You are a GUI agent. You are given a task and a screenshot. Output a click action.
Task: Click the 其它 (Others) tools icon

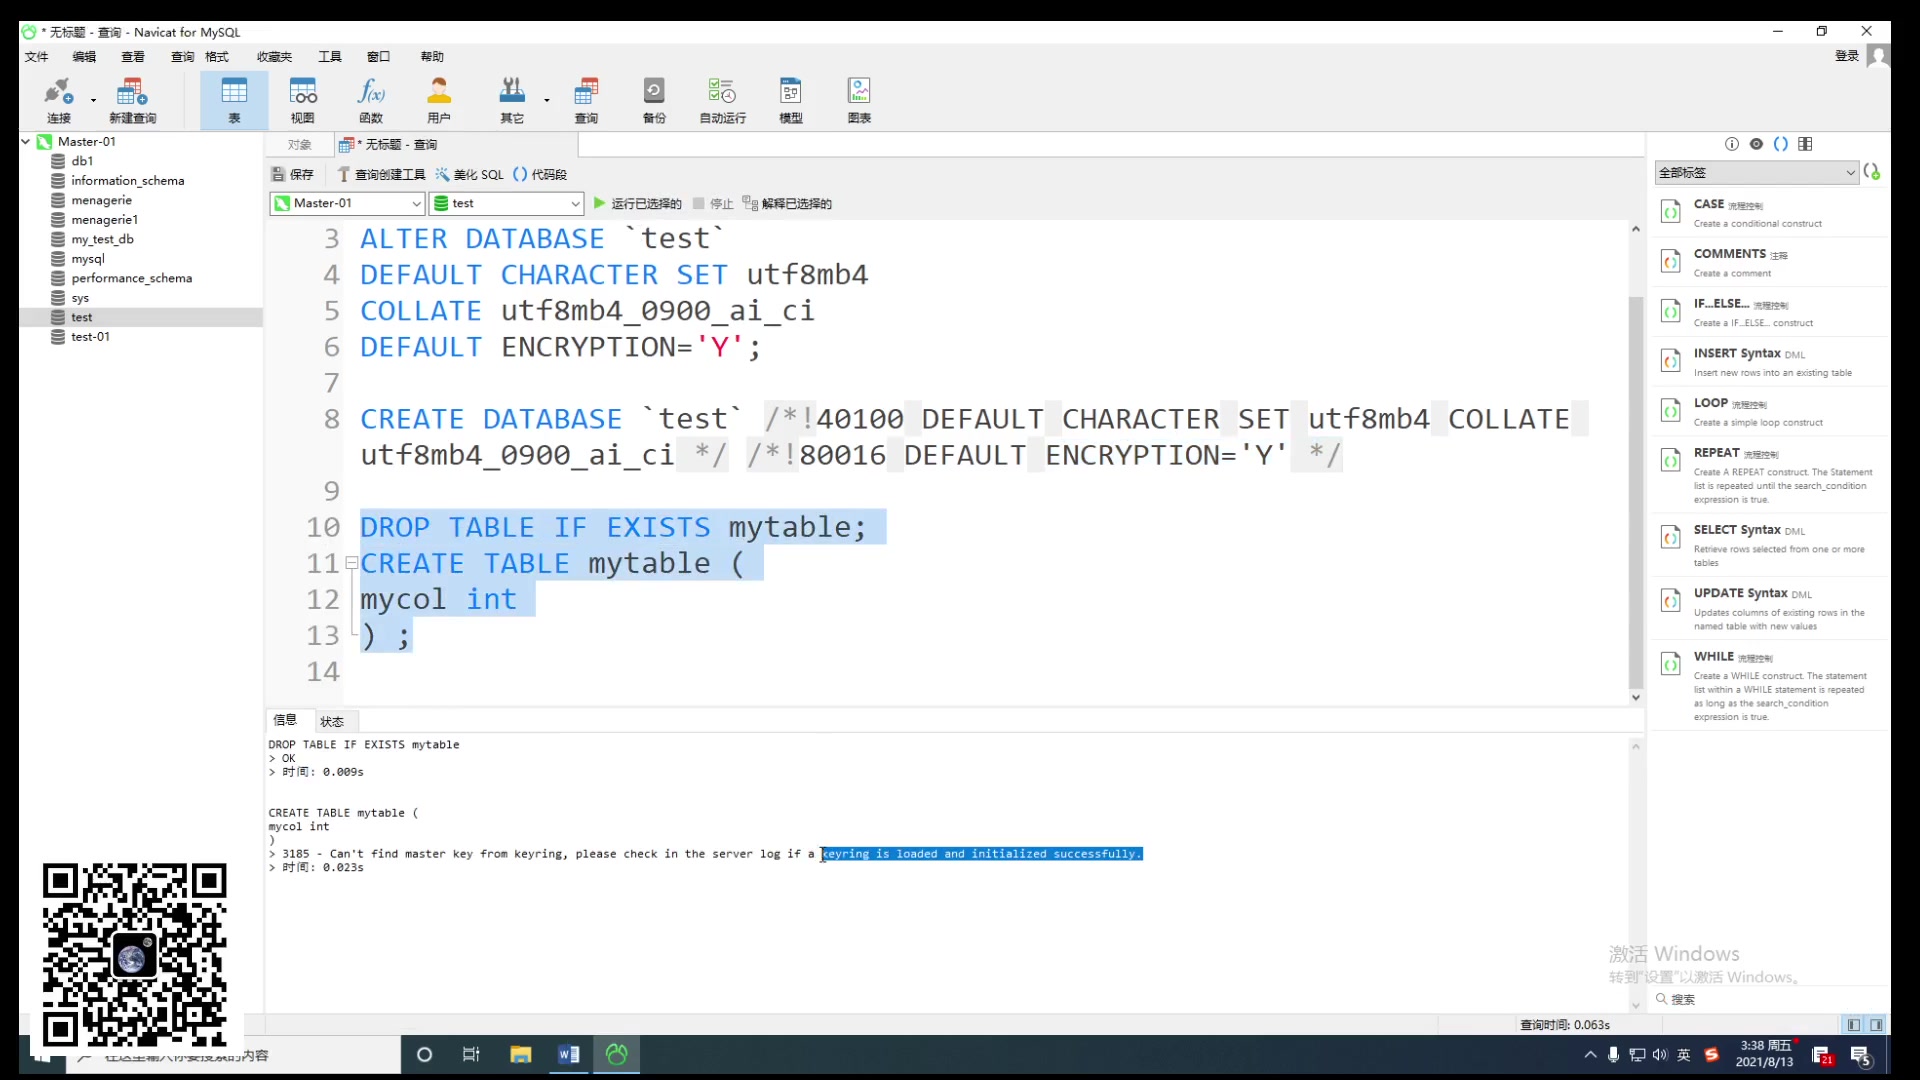(x=512, y=101)
